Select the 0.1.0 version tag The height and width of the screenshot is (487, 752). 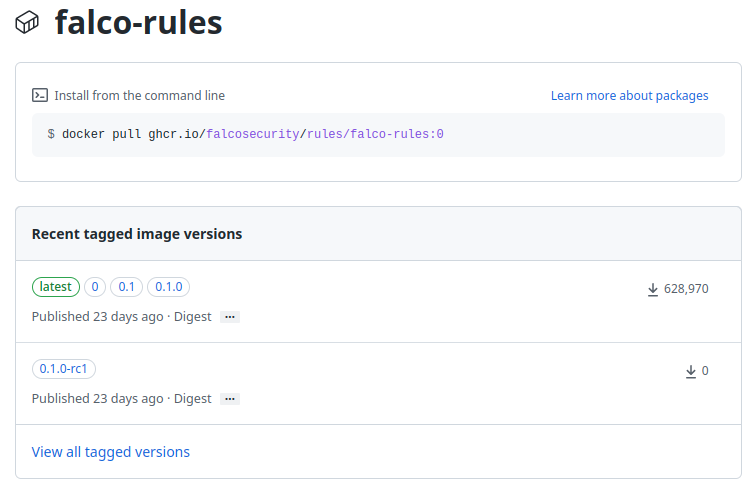[x=169, y=287]
